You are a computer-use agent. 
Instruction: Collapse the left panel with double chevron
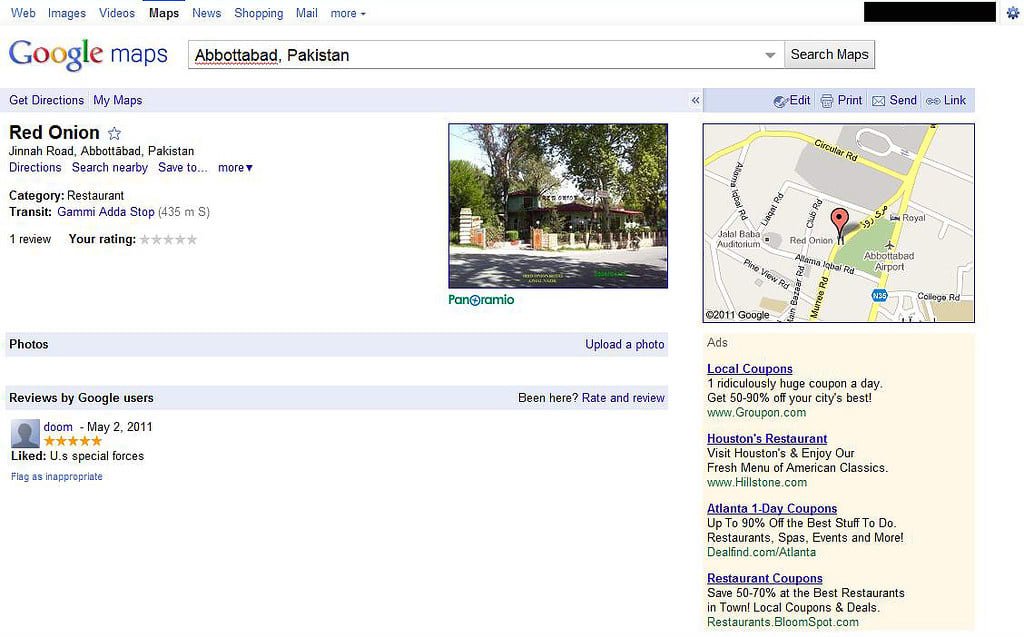(x=696, y=100)
